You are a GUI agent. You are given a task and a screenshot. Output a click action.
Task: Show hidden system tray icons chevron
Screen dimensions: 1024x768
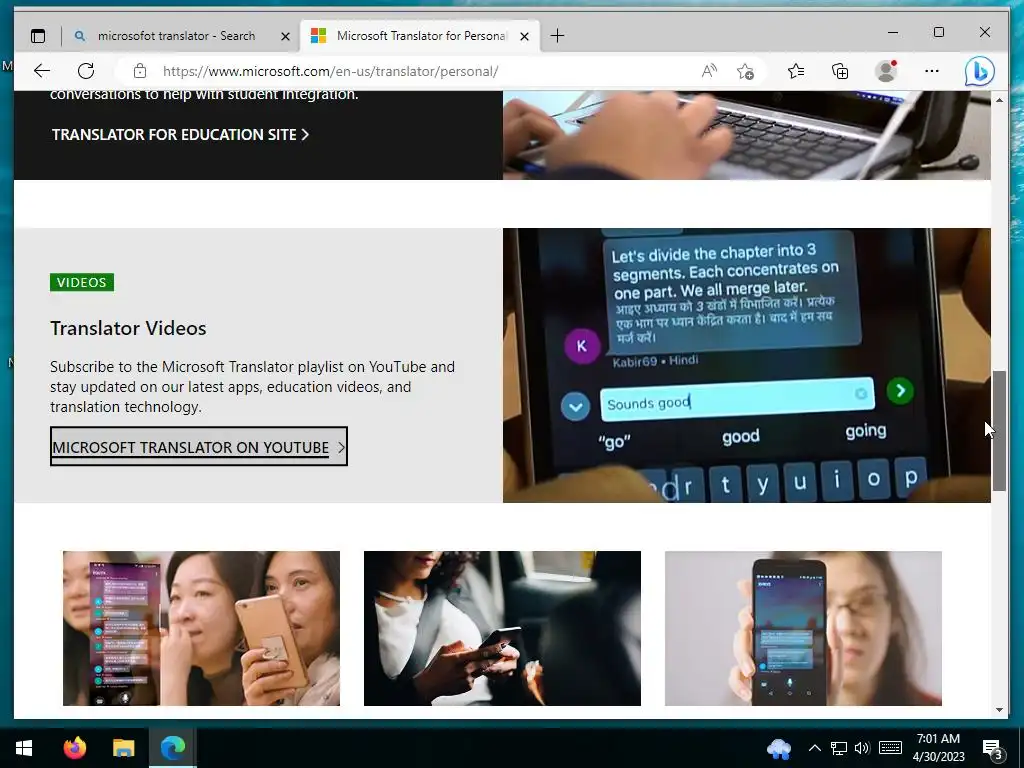coord(814,748)
